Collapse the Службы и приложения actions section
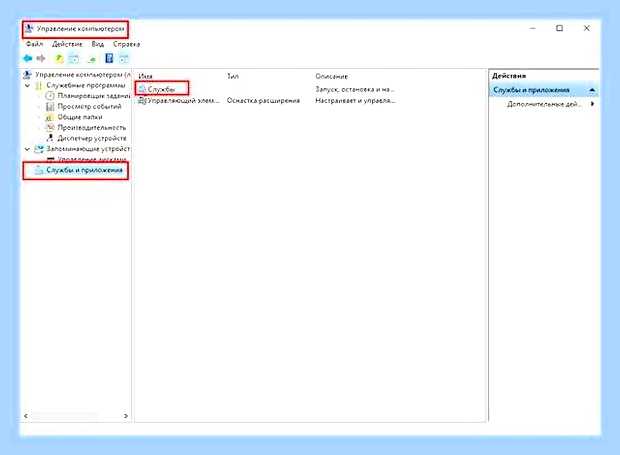 (x=592, y=90)
